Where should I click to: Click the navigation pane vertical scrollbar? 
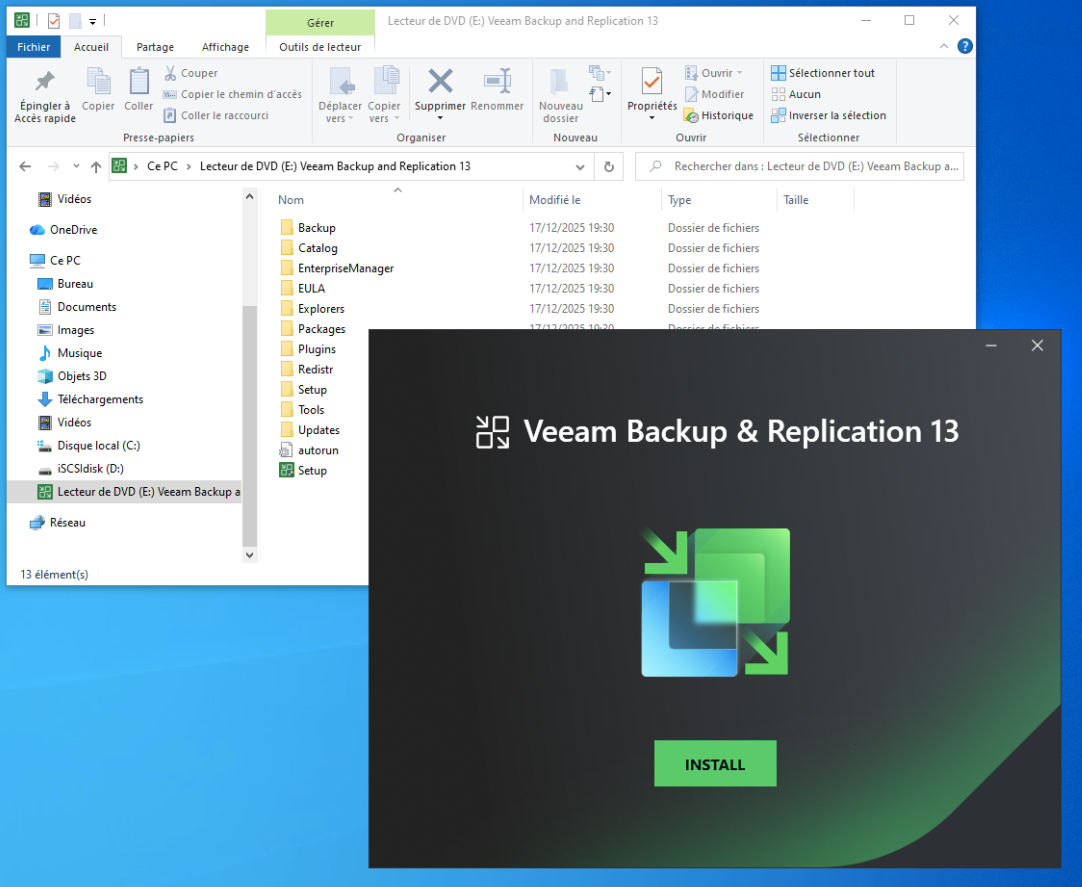pyautogui.click(x=250, y=420)
